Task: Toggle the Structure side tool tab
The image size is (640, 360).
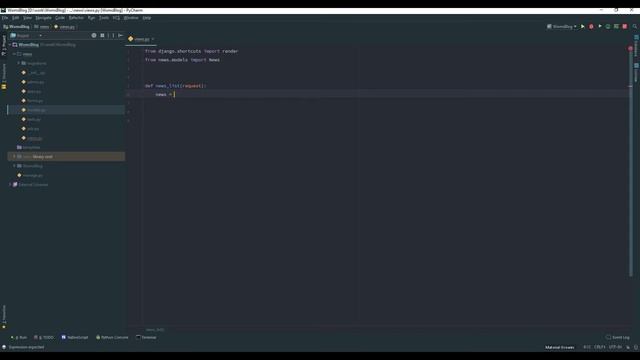Action: point(4,76)
